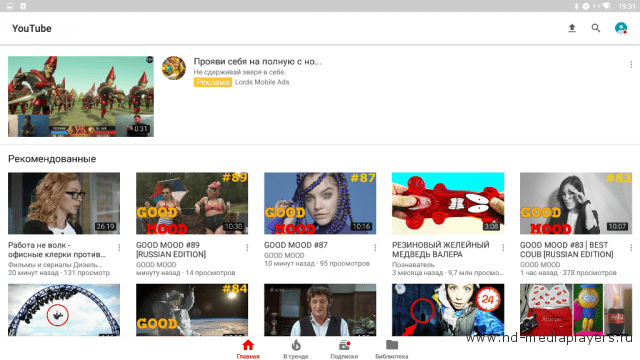The height and width of the screenshot is (360, 640).
Task: Select channel name Познаватель
Action: click(413, 264)
